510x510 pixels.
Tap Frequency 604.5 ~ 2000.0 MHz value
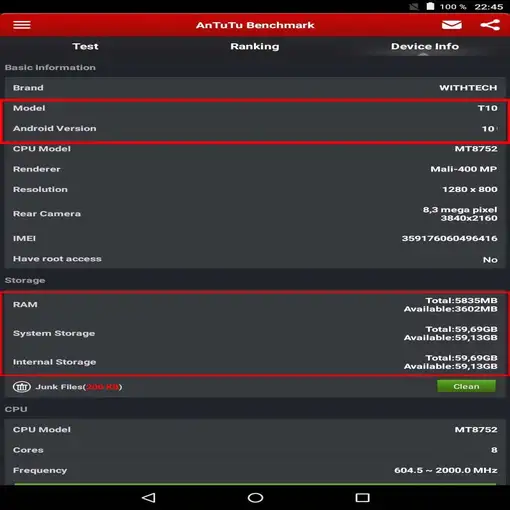tap(446, 470)
